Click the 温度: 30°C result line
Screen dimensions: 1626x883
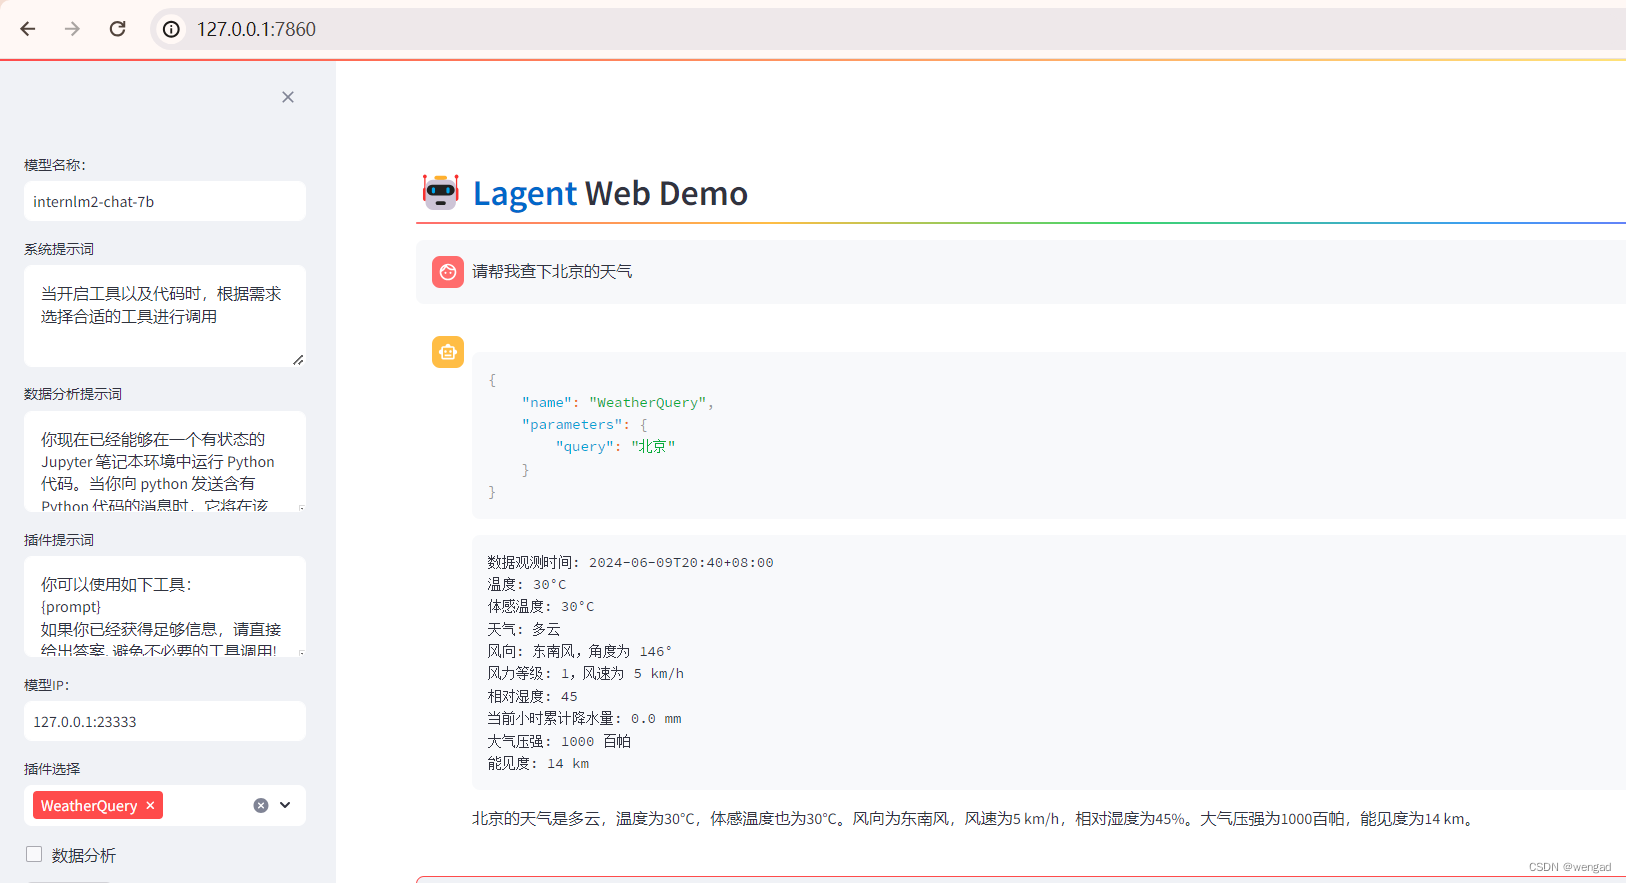point(526,584)
